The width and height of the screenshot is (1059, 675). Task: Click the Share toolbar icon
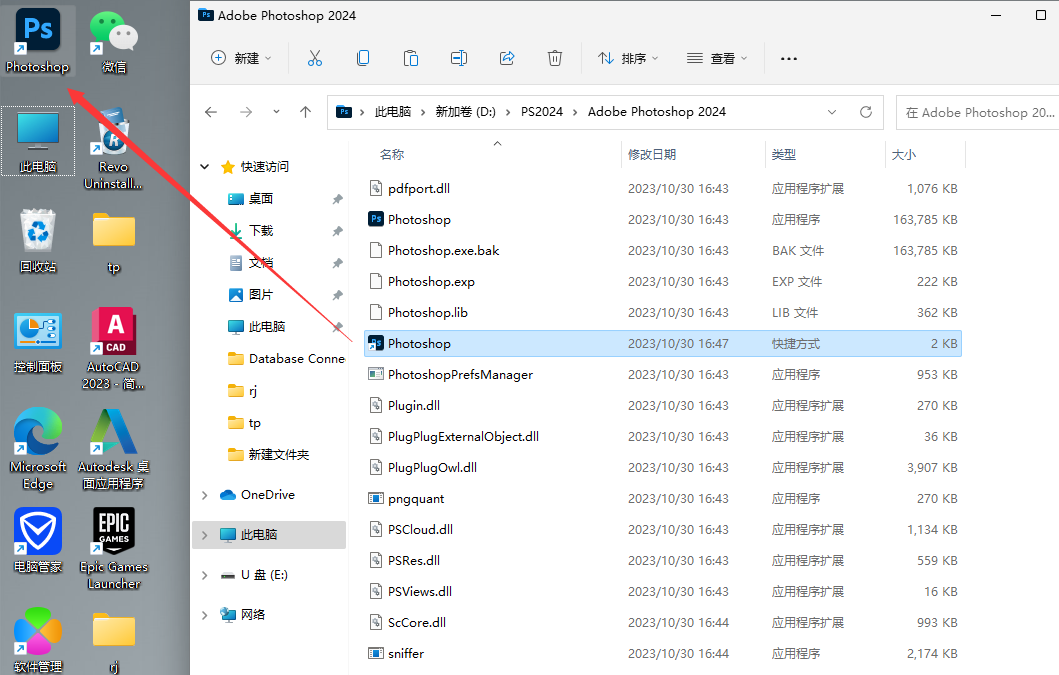coord(507,58)
